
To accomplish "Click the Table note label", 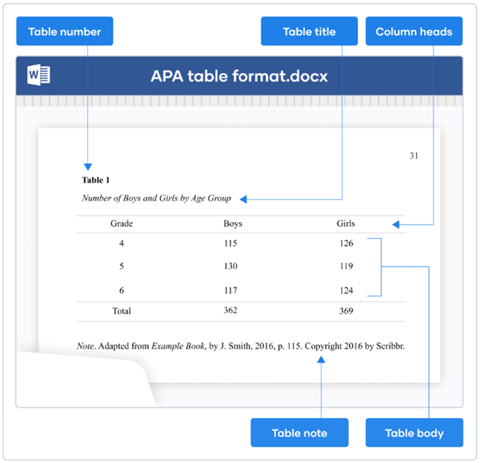I will (x=299, y=433).
